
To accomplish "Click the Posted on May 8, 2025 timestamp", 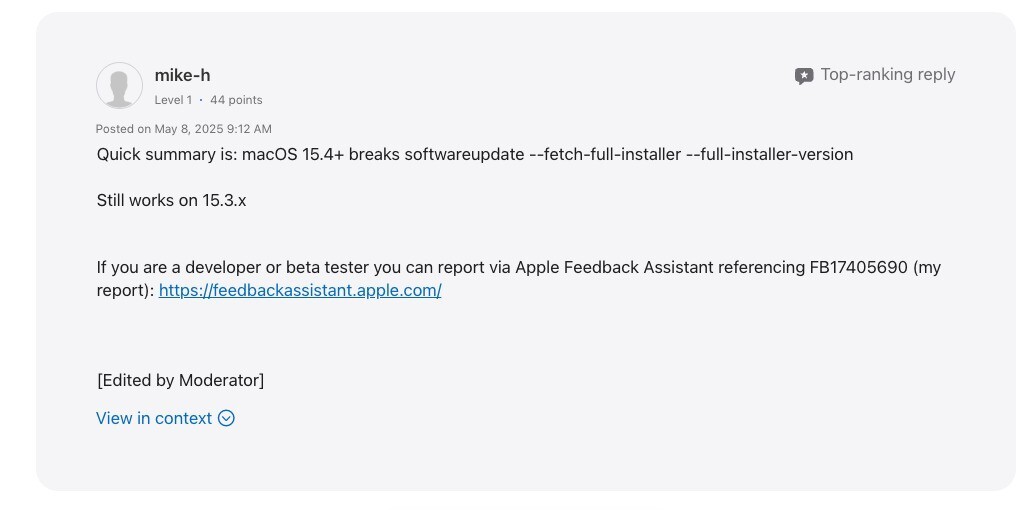I will (184, 129).
